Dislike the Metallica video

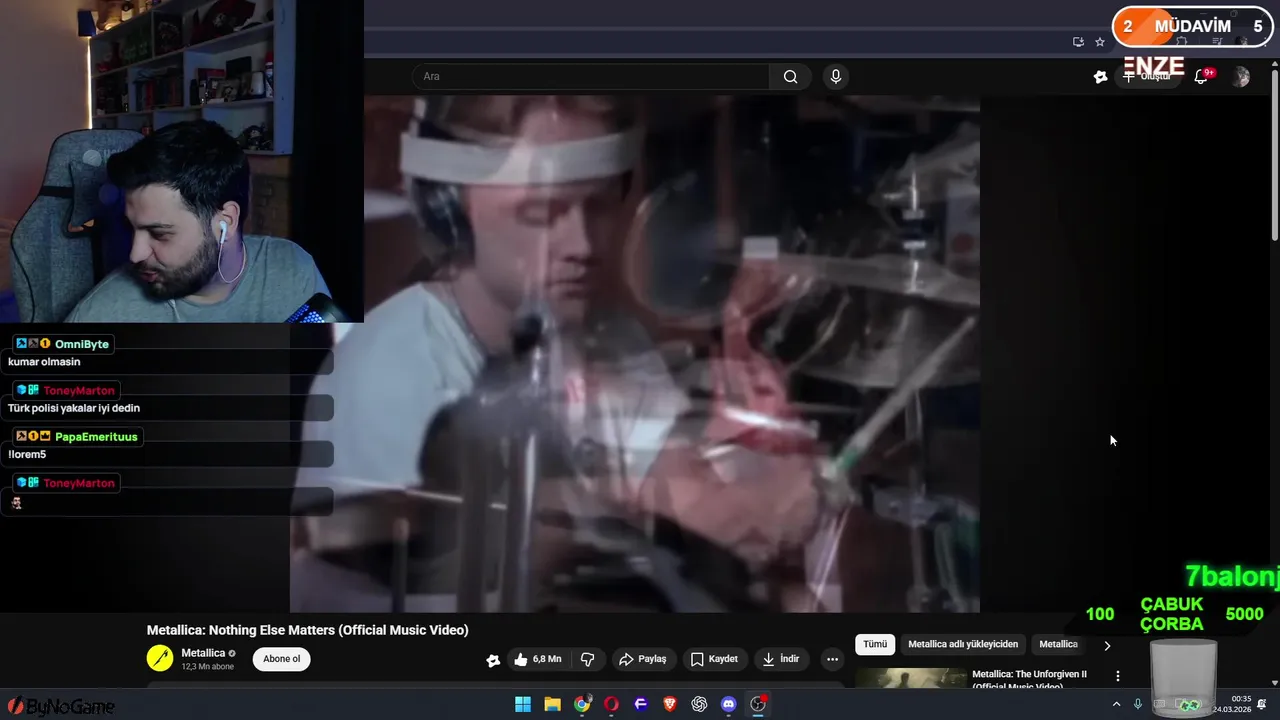[588, 659]
